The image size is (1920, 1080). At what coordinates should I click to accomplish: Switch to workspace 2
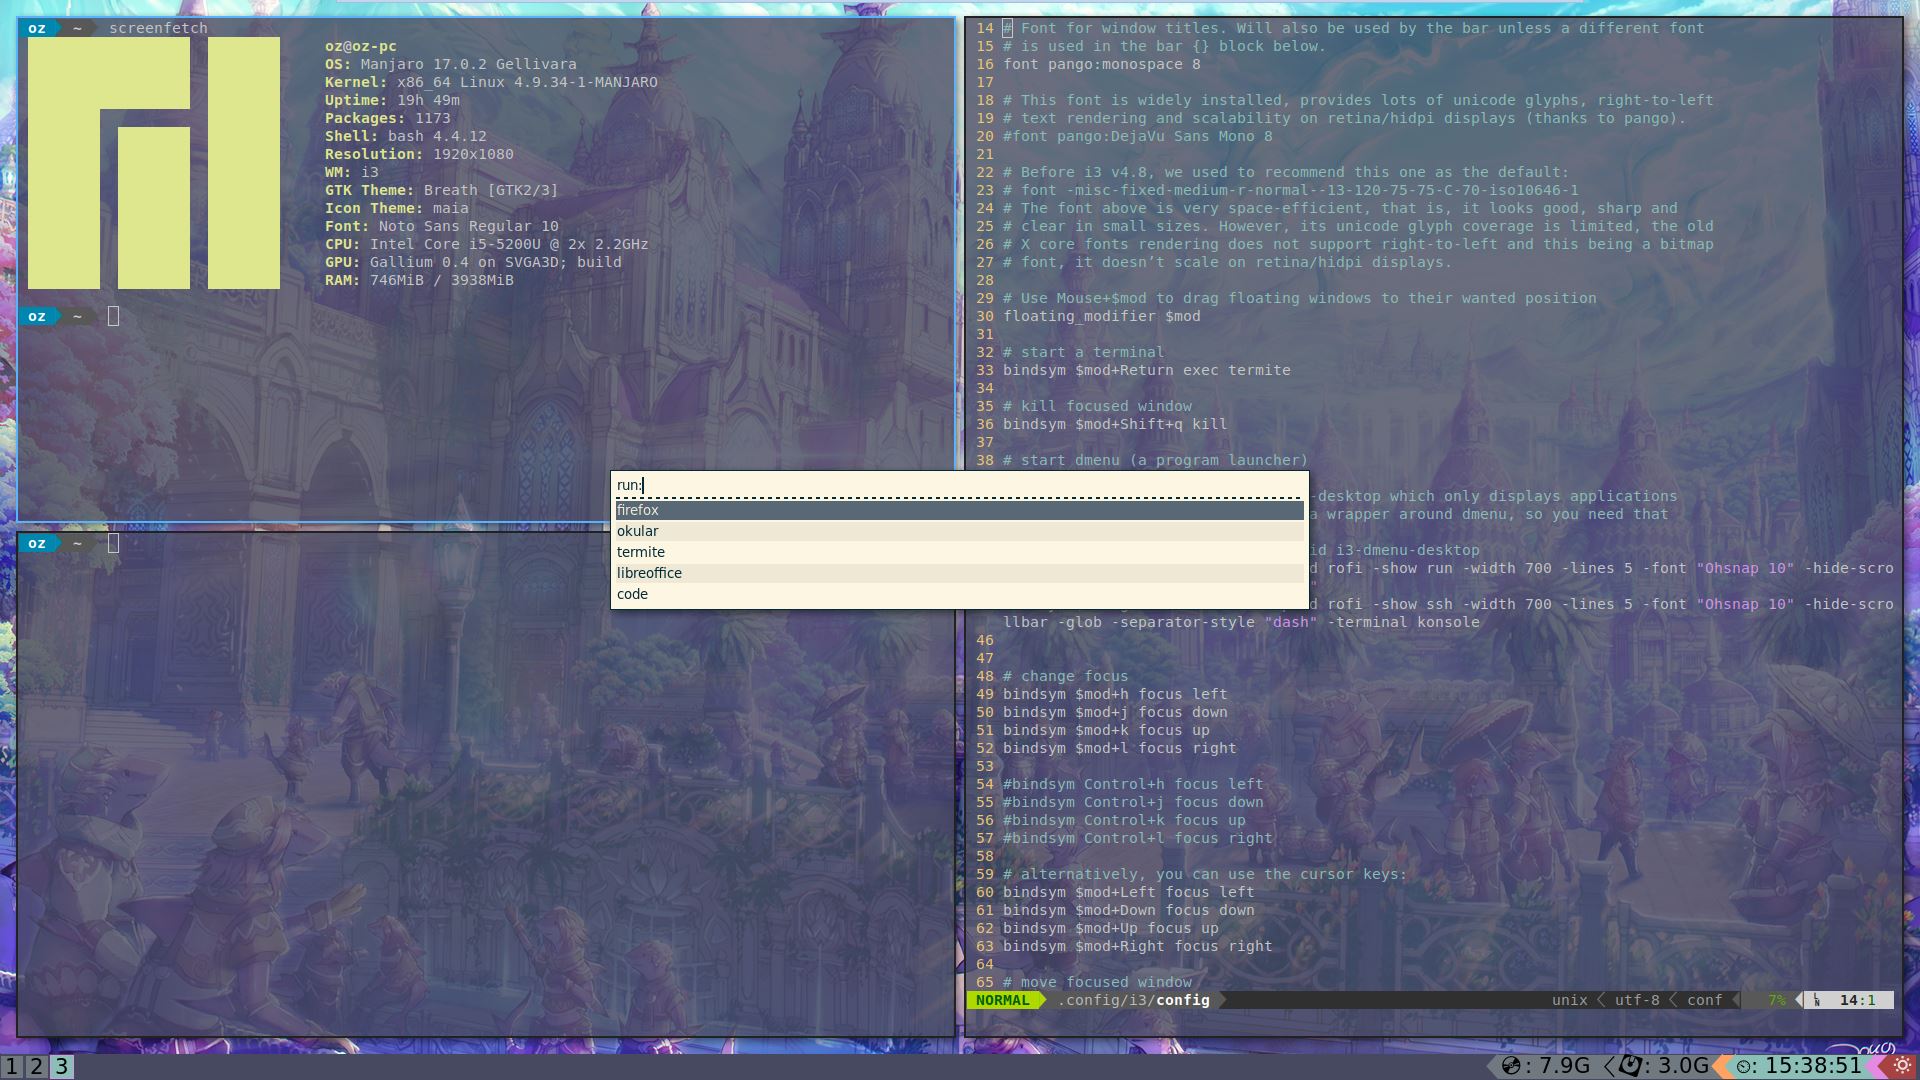pyautogui.click(x=36, y=1067)
